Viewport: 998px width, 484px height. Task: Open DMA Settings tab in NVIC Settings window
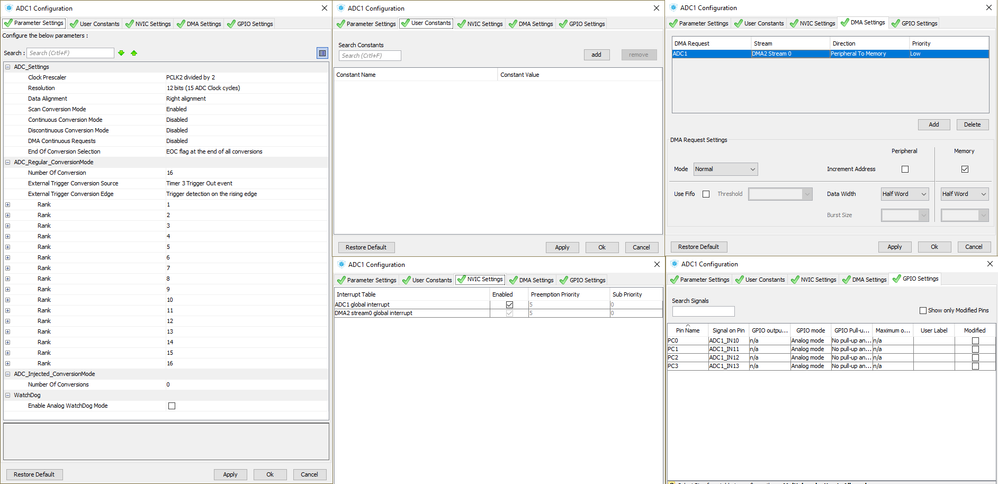(x=531, y=280)
